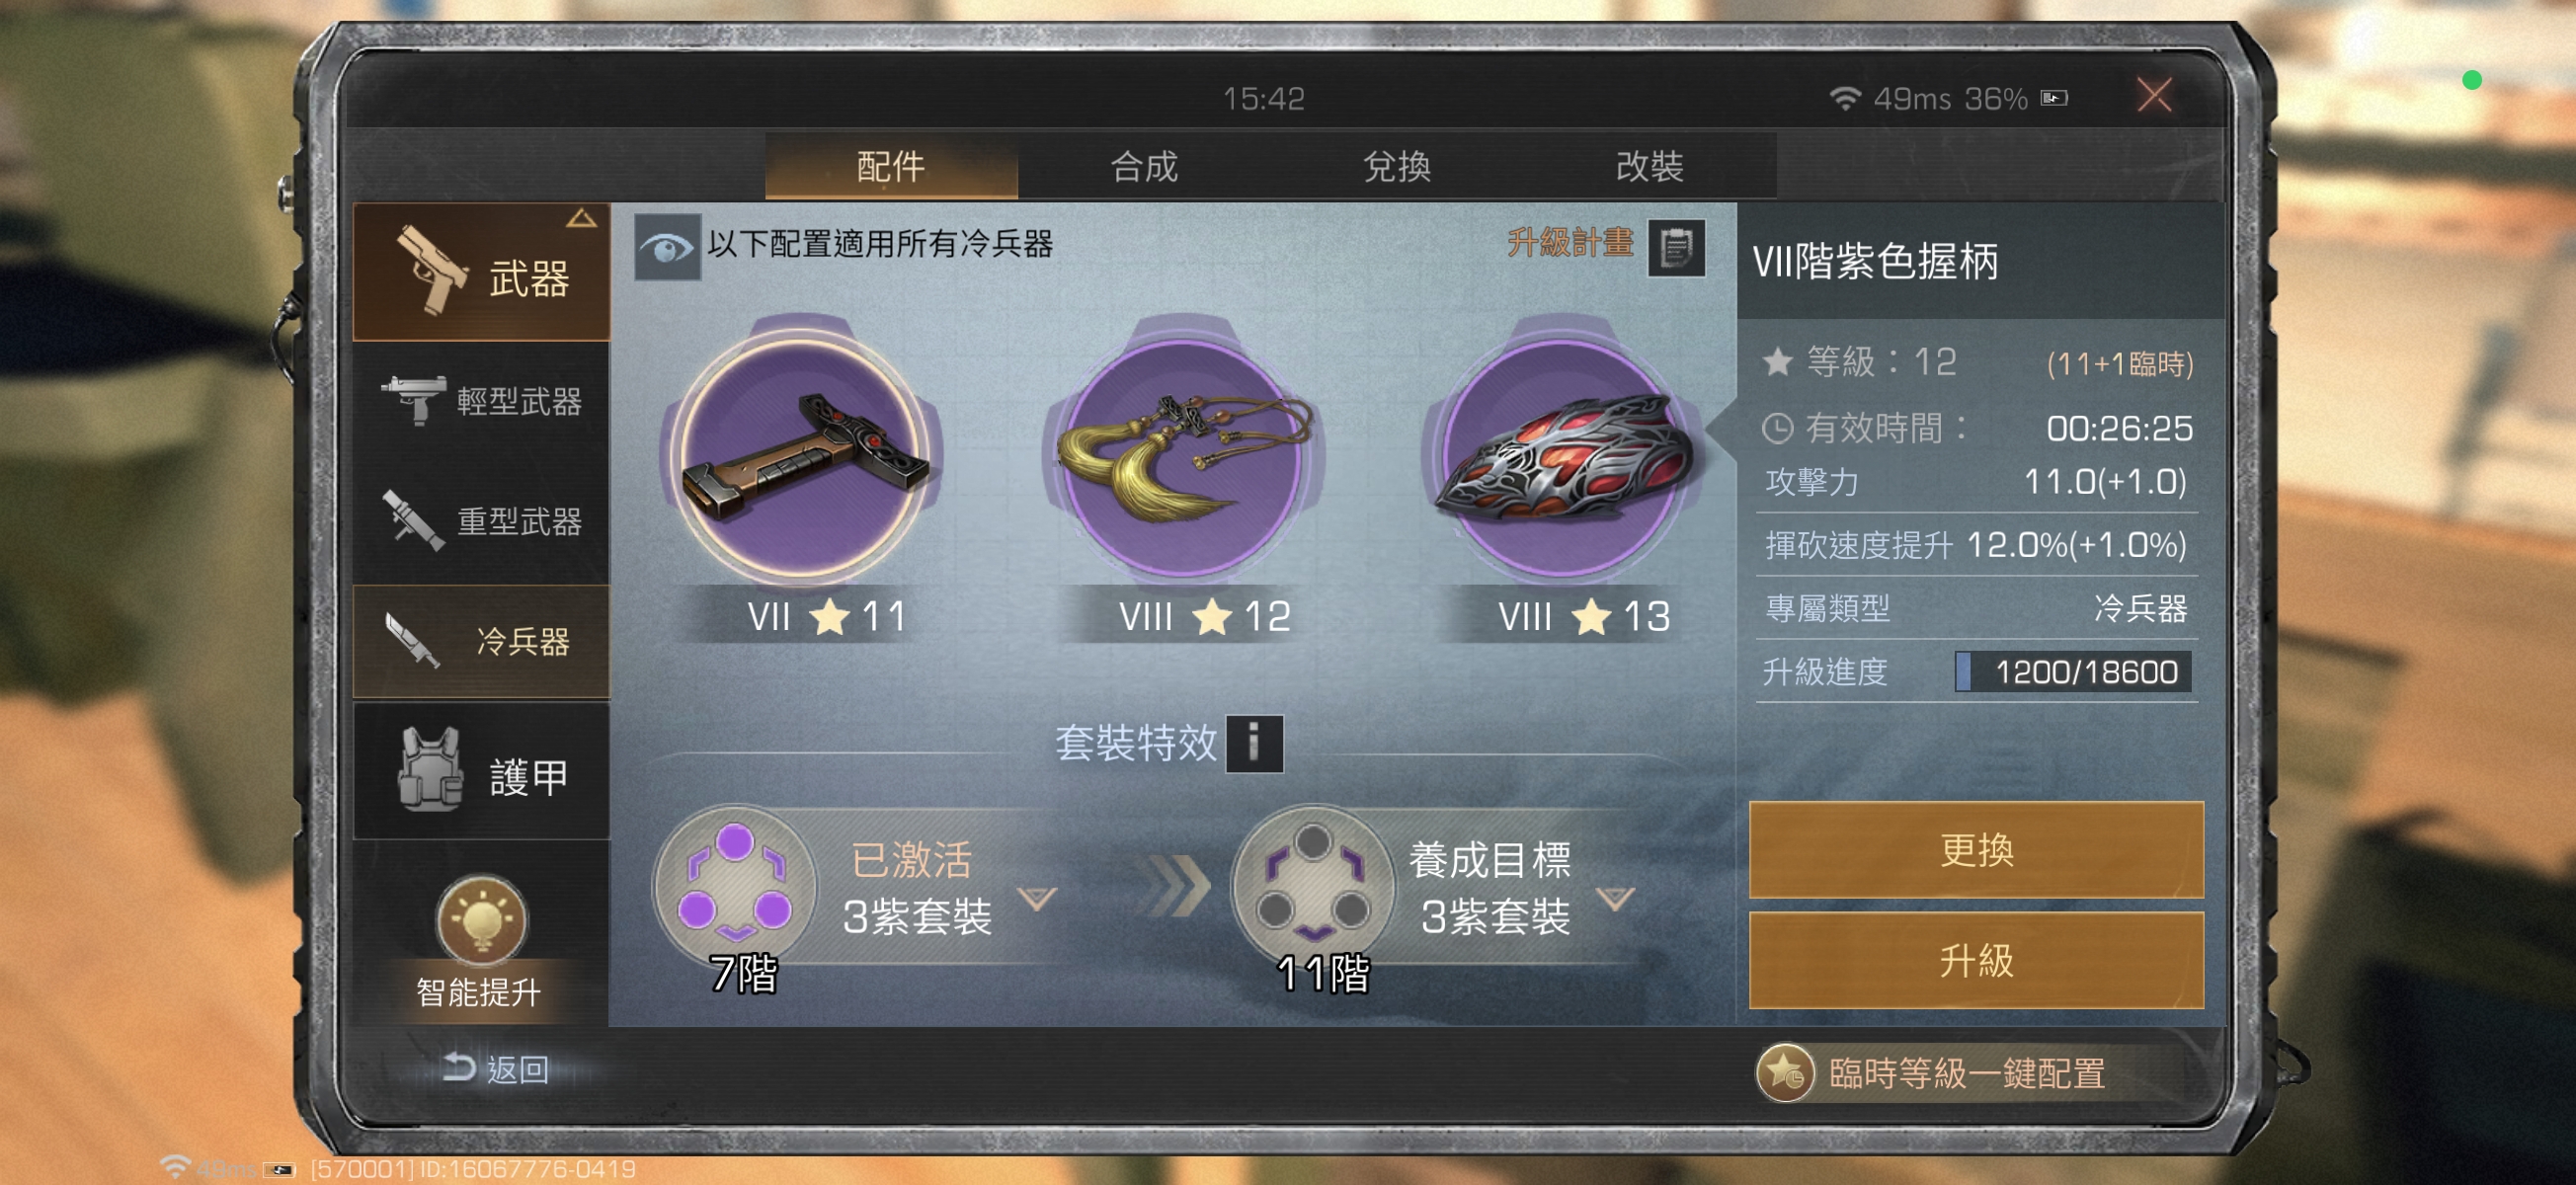Click the 升級 button
Viewport: 2576px width, 1185px height.
1976,960
